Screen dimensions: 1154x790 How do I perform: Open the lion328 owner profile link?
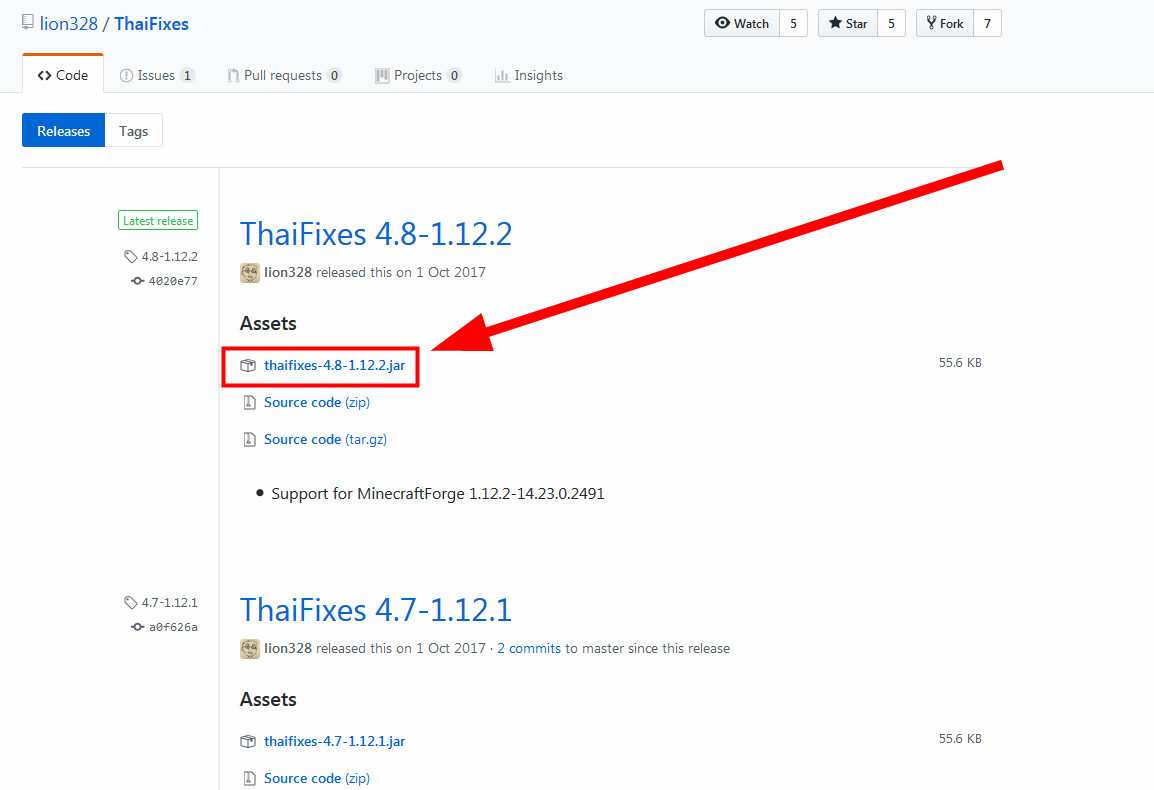[x=68, y=23]
